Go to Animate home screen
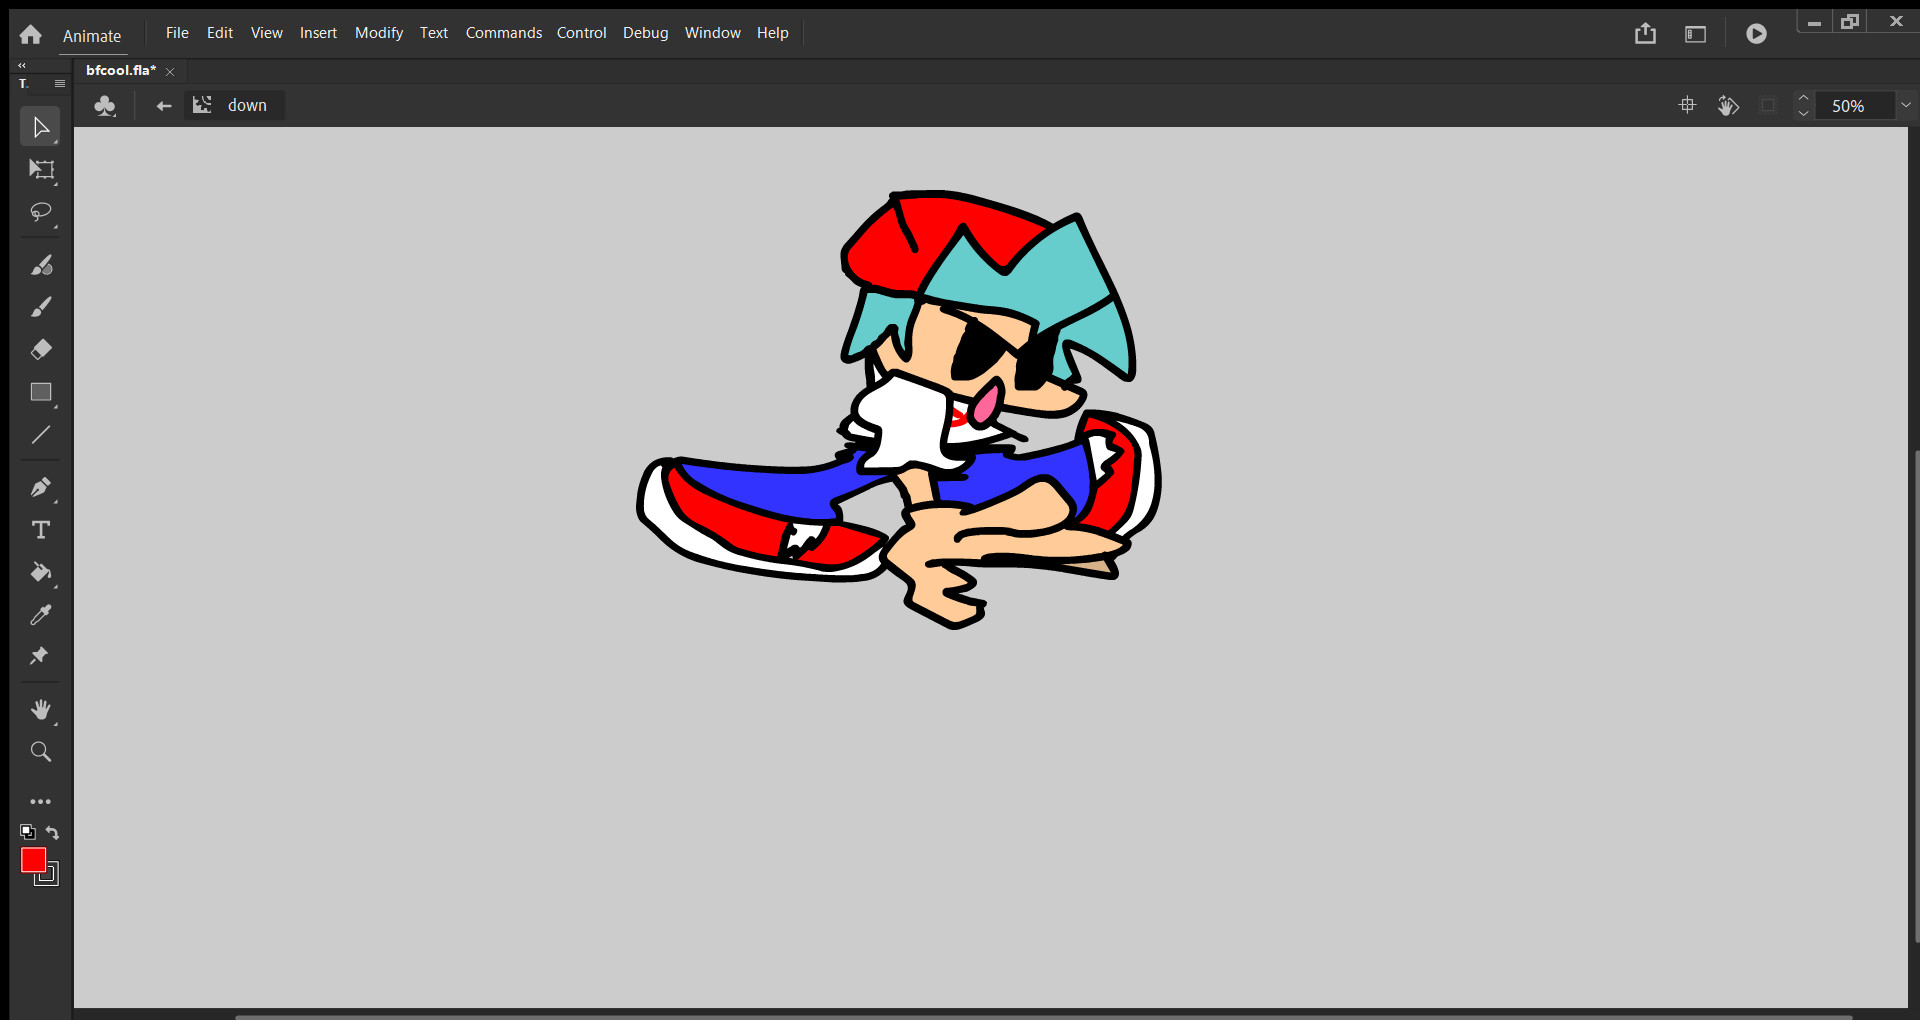 pyautogui.click(x=31, y=35)
